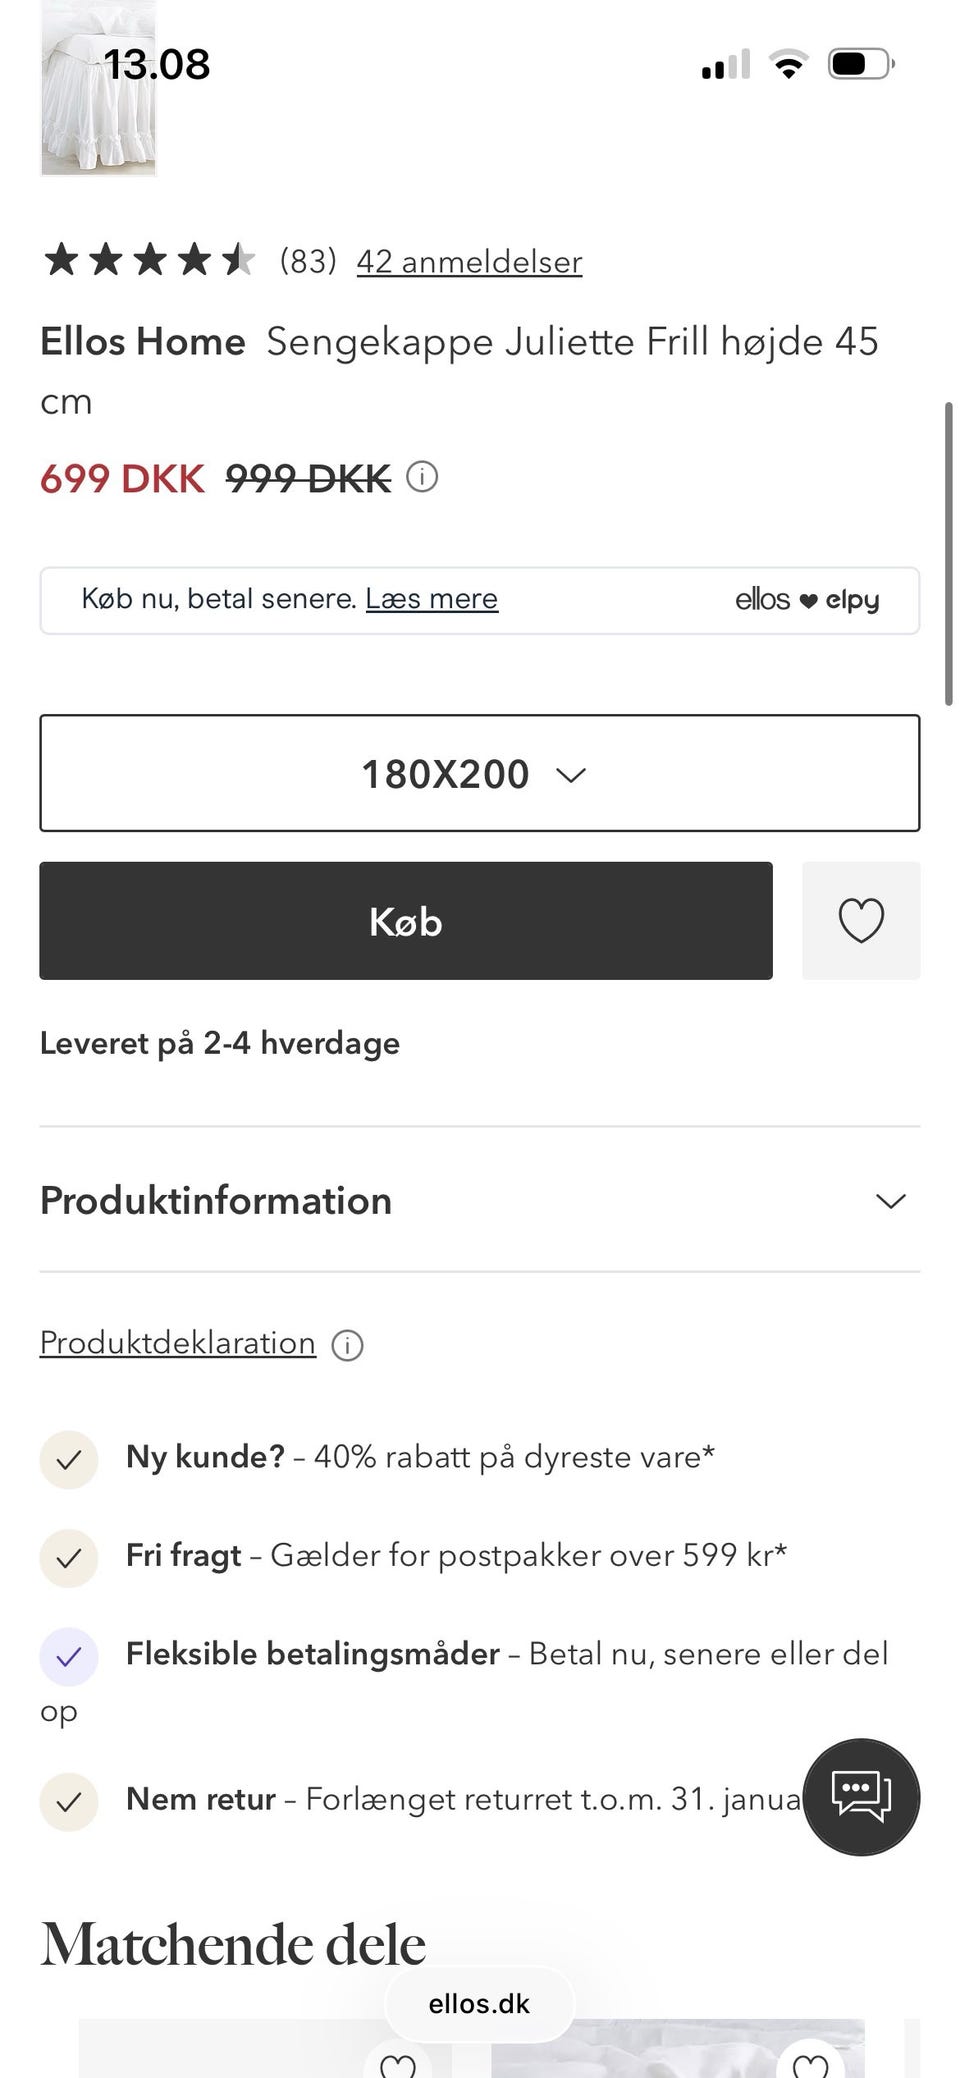Click purple checkmark for Fleksible betalingsmåder
The image size is (960, 2078).
click(68, 1656)
